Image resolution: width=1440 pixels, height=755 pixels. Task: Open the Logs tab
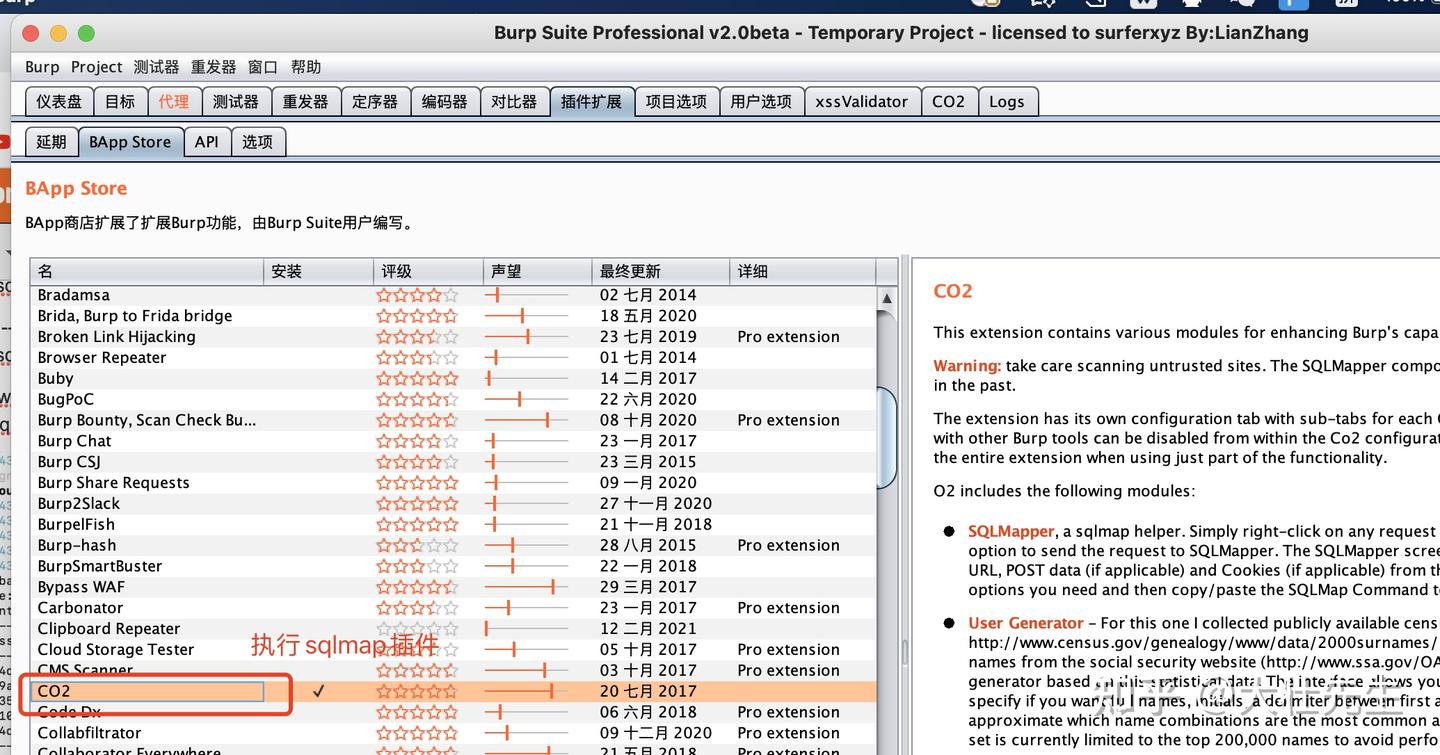pos(1007,100)
